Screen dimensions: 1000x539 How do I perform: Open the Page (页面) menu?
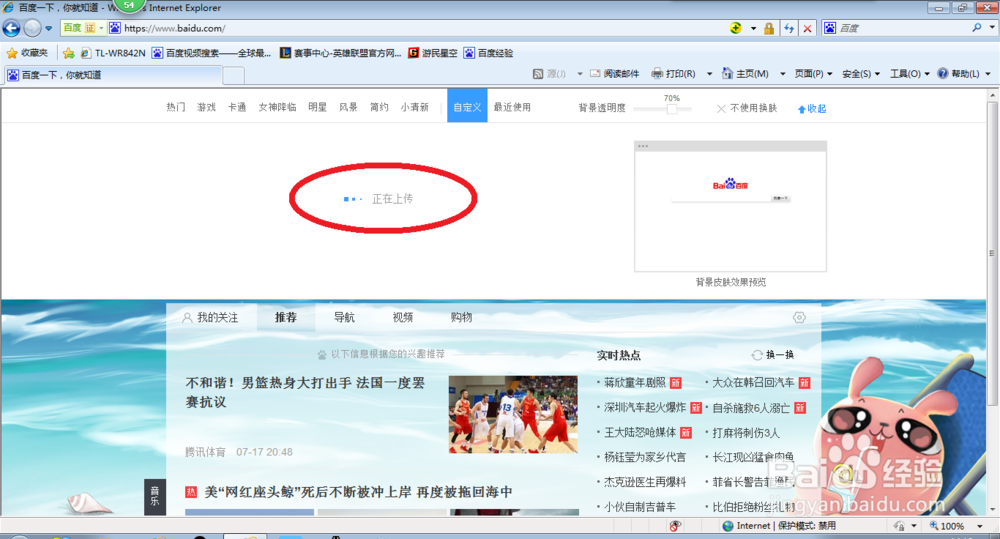pyautogui.click(x=813, y=74)
